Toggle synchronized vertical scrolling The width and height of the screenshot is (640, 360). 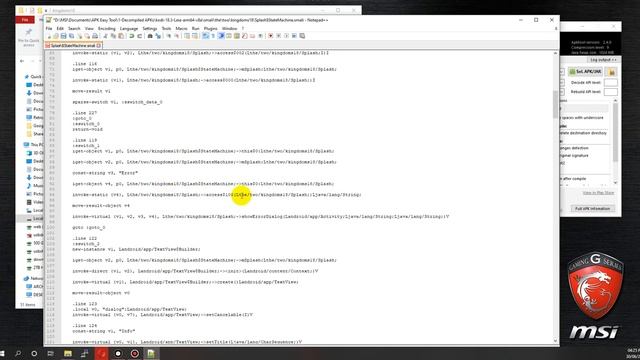click(x=187, y=36)
